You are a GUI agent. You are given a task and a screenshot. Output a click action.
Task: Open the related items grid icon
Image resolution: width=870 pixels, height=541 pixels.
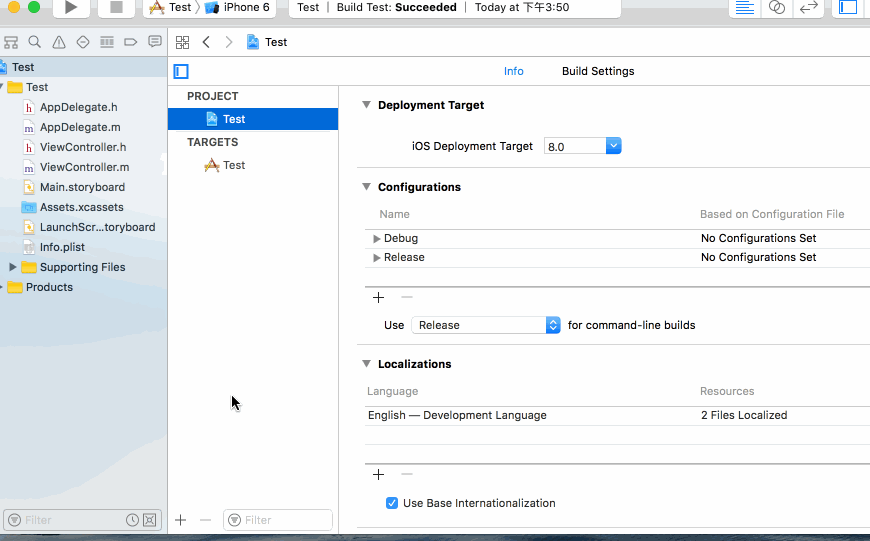click(x=182, y=42)
